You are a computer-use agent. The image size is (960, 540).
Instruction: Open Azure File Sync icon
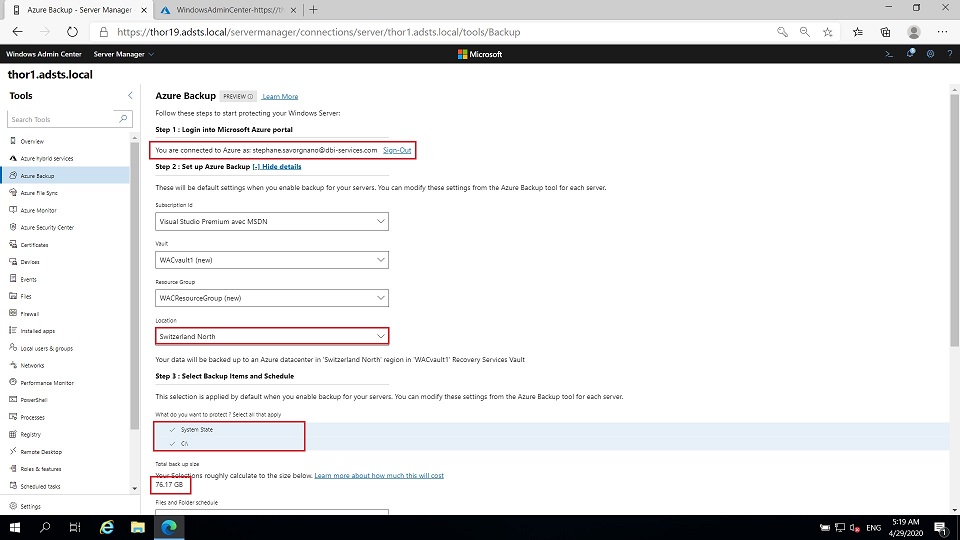click(13, 192)
